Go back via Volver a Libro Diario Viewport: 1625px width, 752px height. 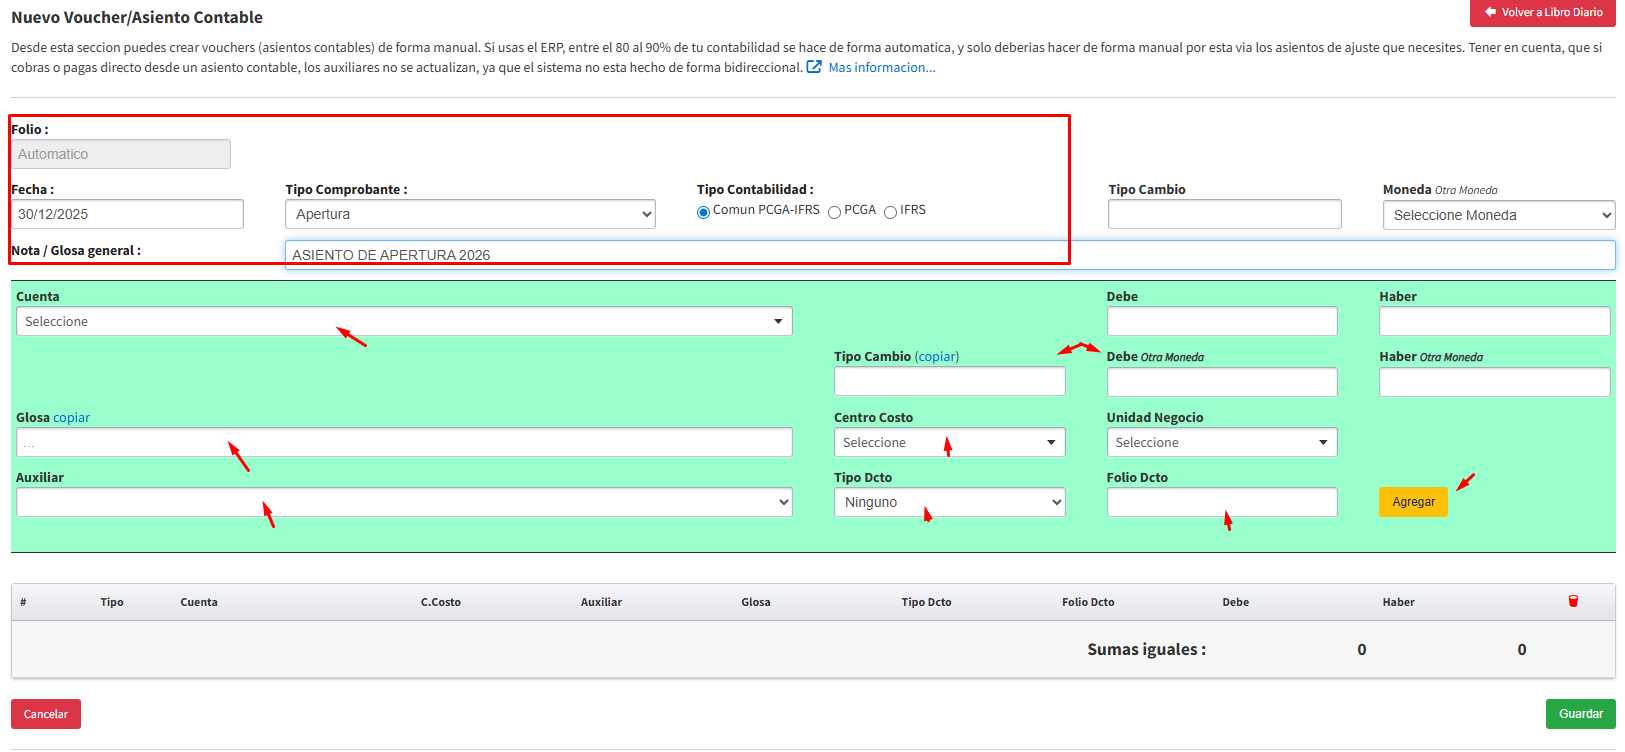(x=1542, y=12)
